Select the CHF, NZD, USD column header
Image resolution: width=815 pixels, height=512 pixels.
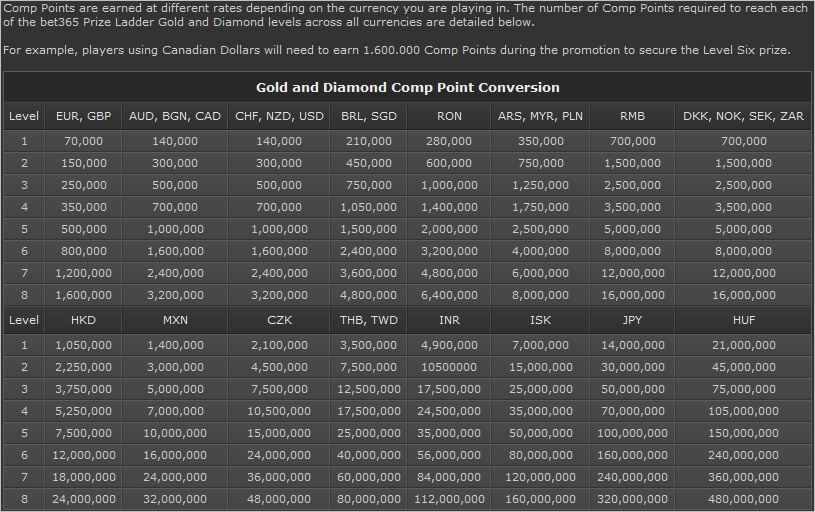(279, 116)
